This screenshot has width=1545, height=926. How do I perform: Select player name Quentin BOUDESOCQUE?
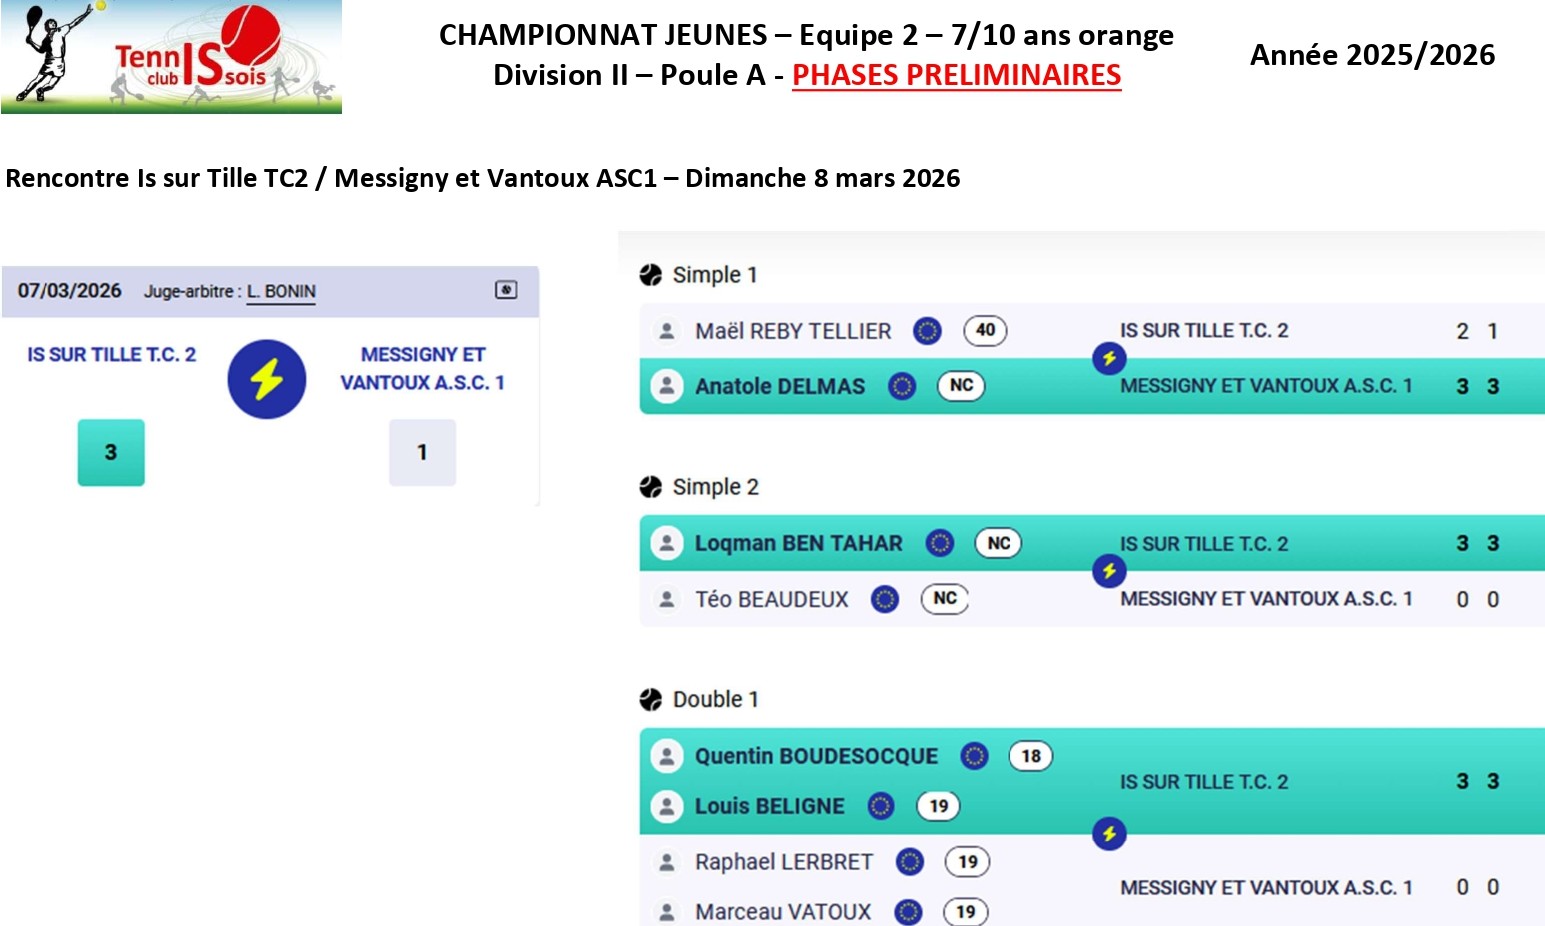click(x=816, y=756)
